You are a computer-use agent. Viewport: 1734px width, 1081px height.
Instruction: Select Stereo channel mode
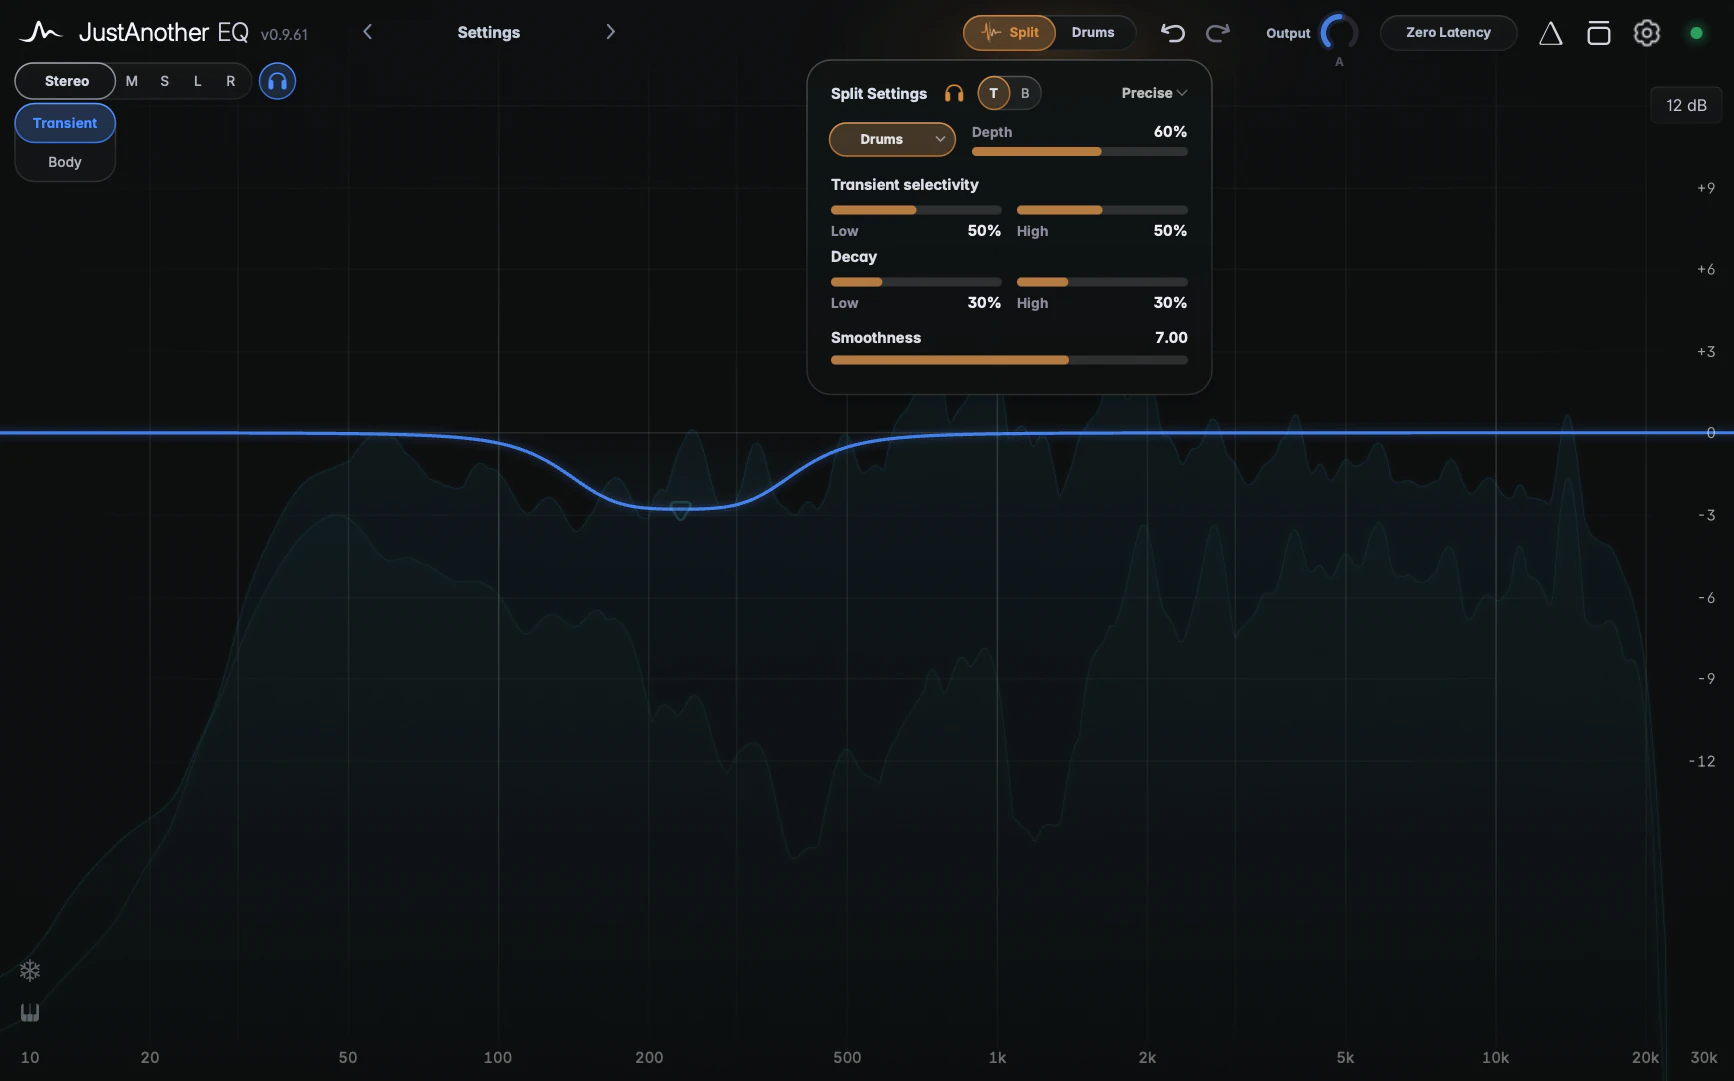66,81
